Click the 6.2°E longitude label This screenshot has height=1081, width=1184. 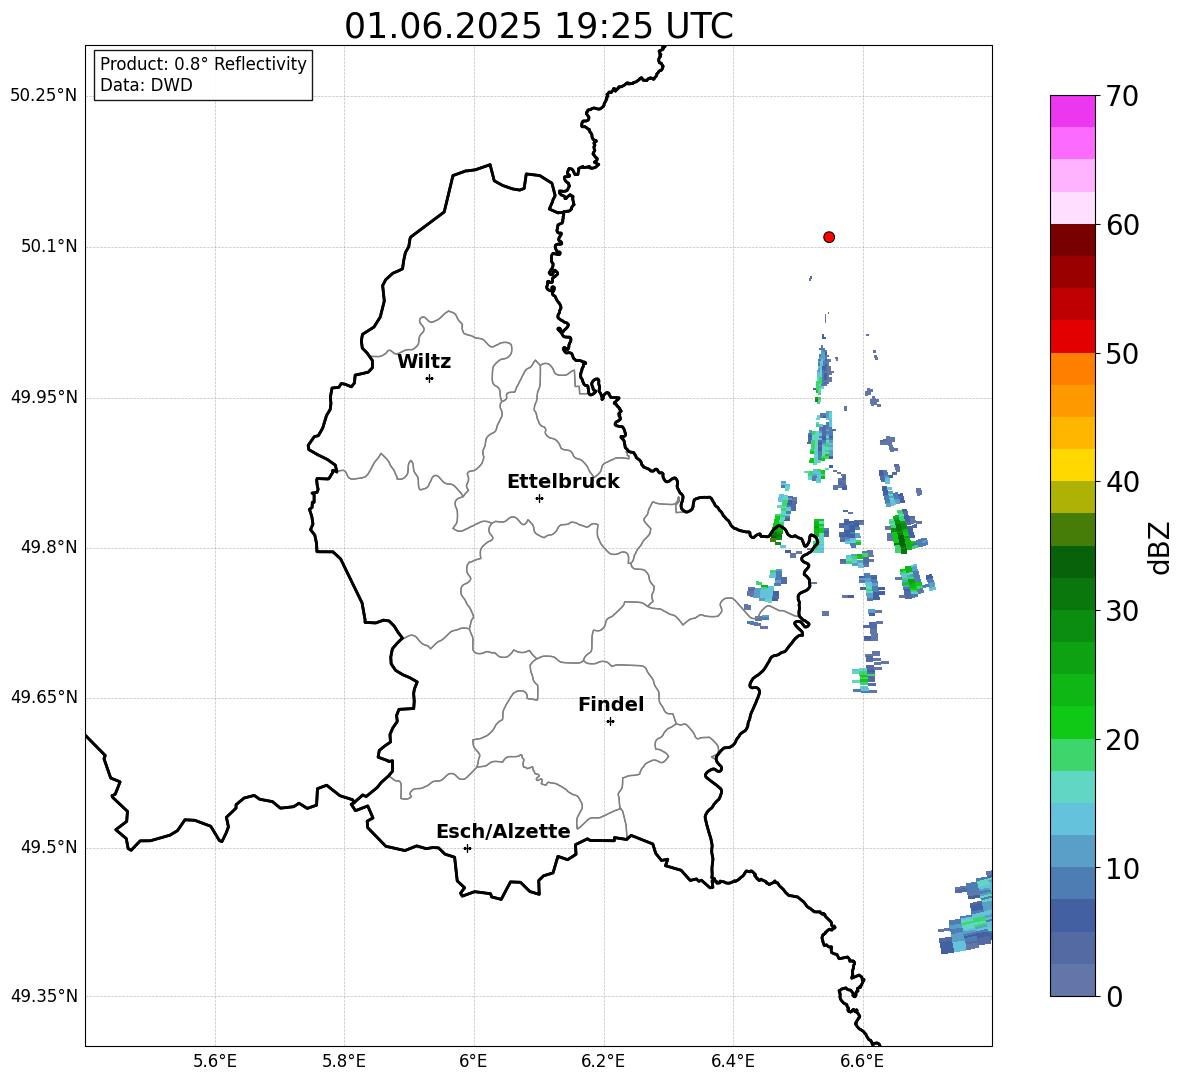click(x=603, y=1061)
